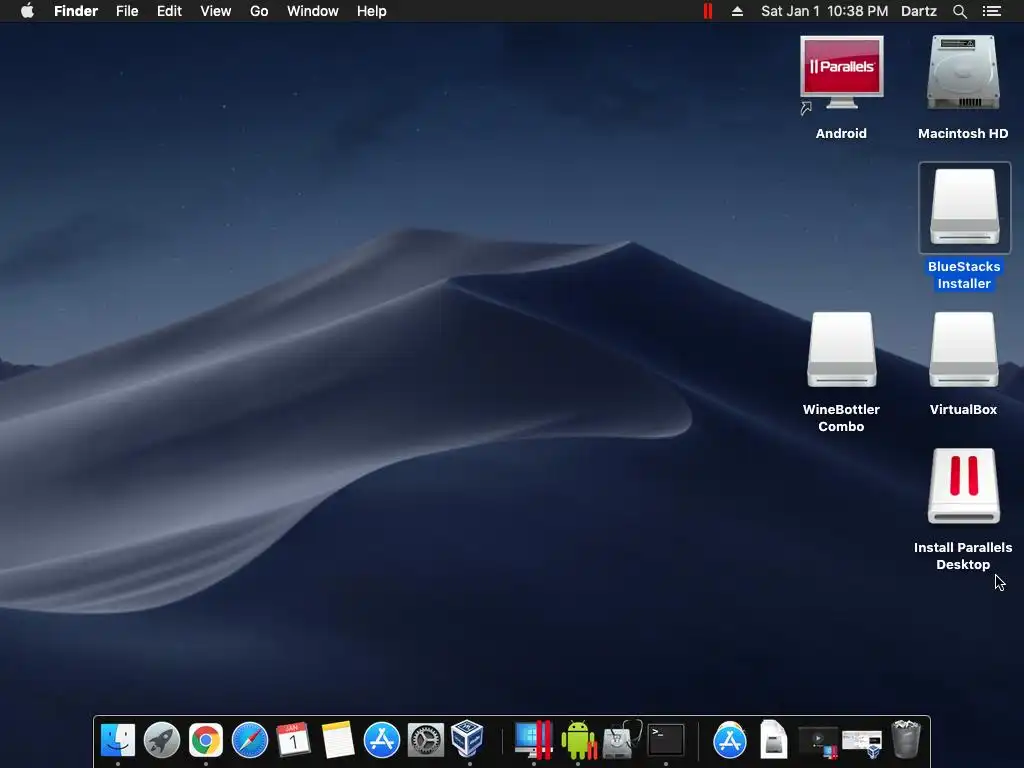Open the File menu

(127, 11)
